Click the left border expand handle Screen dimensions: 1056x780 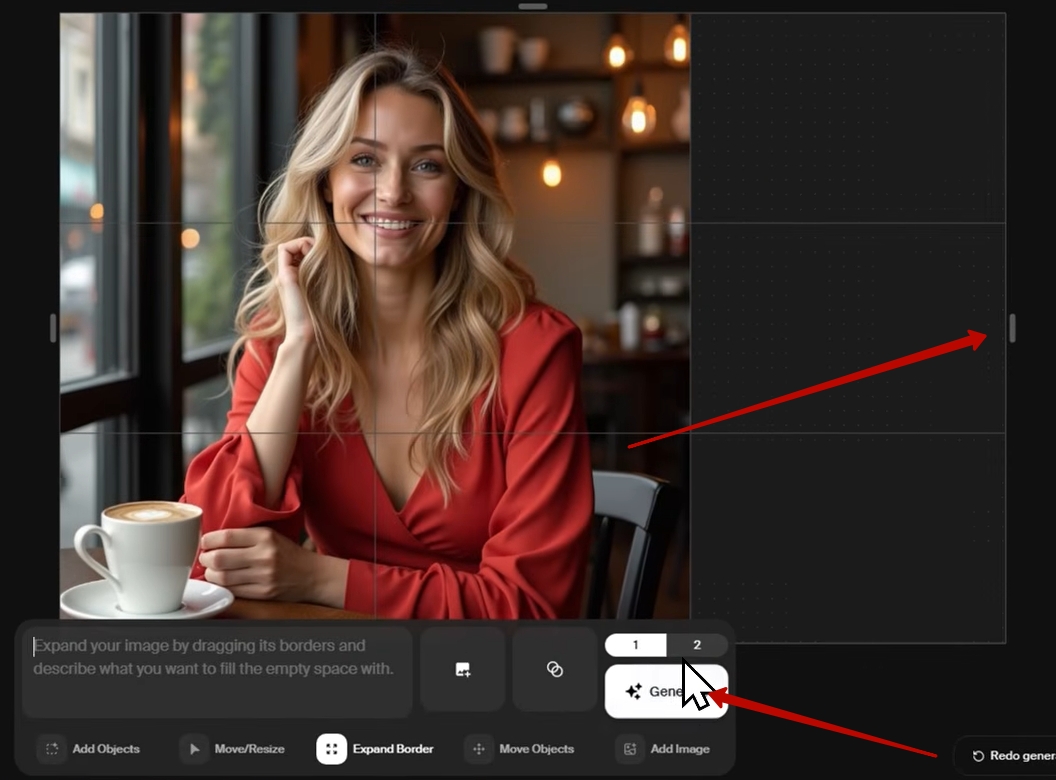tap(53, 328)
